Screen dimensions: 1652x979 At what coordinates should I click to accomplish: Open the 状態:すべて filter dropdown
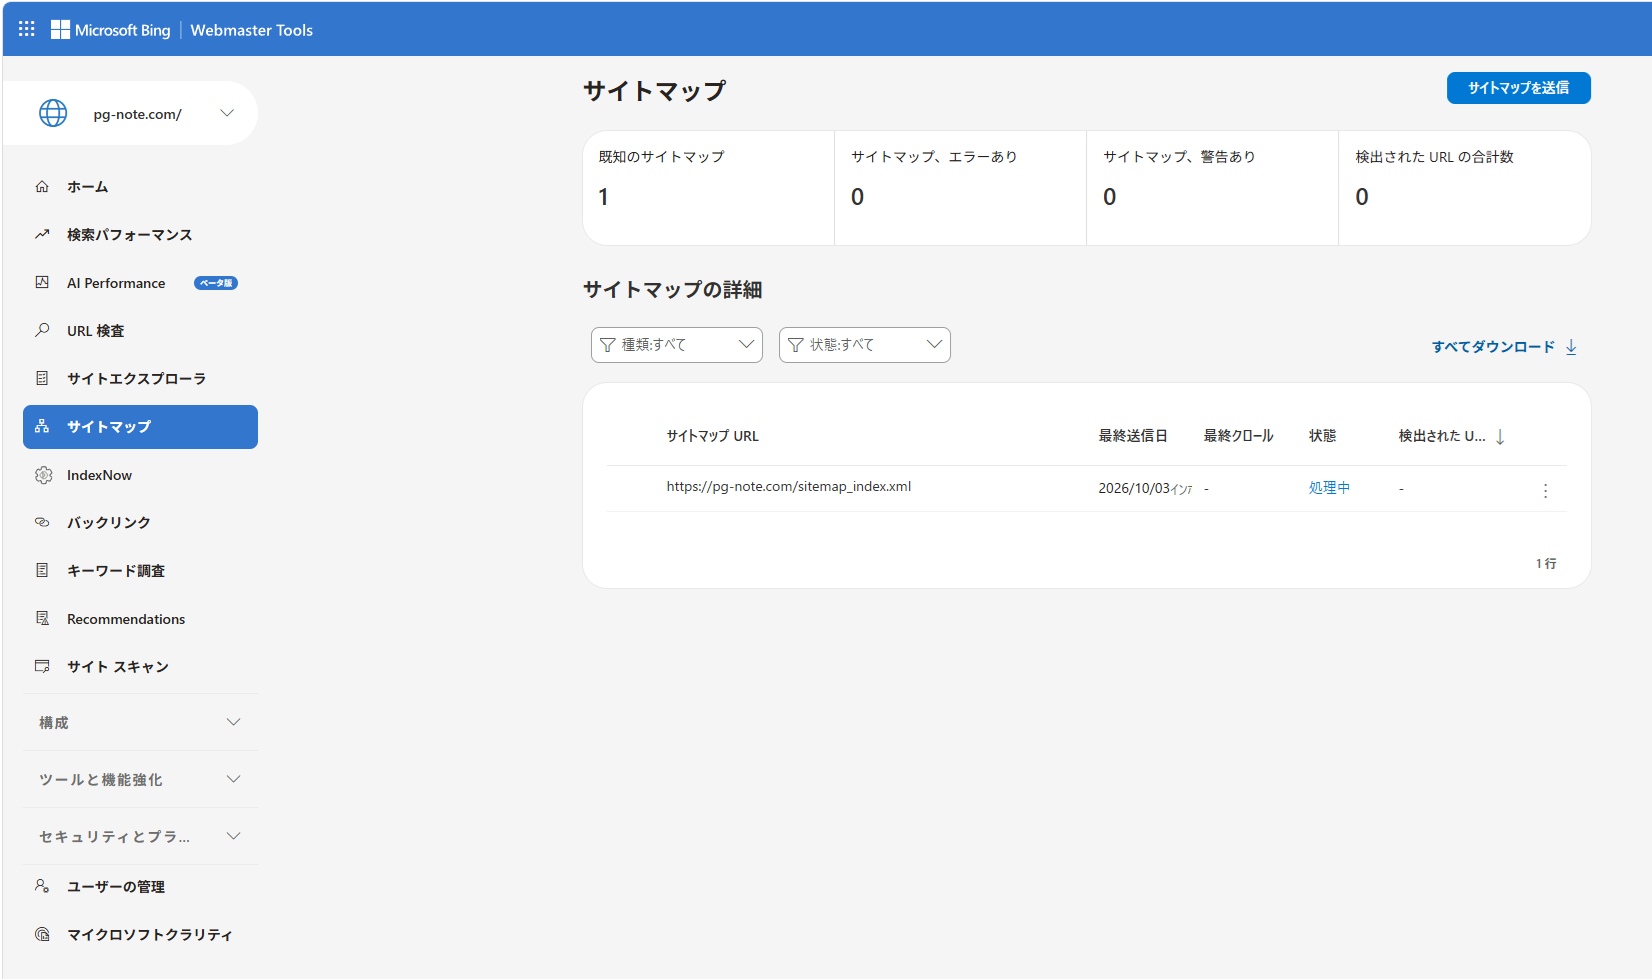(865, 345)
